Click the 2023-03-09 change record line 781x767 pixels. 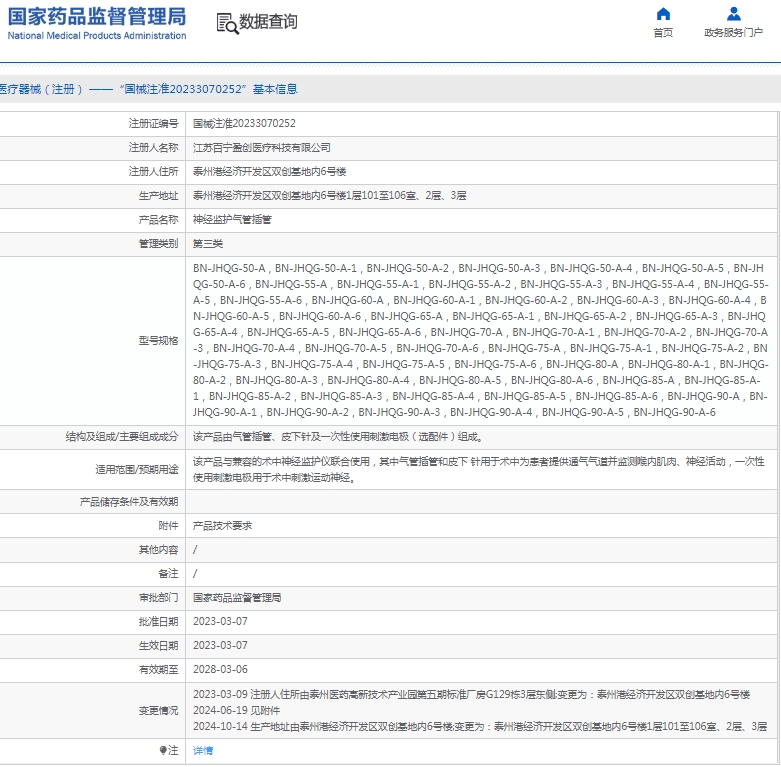point(471,694)
